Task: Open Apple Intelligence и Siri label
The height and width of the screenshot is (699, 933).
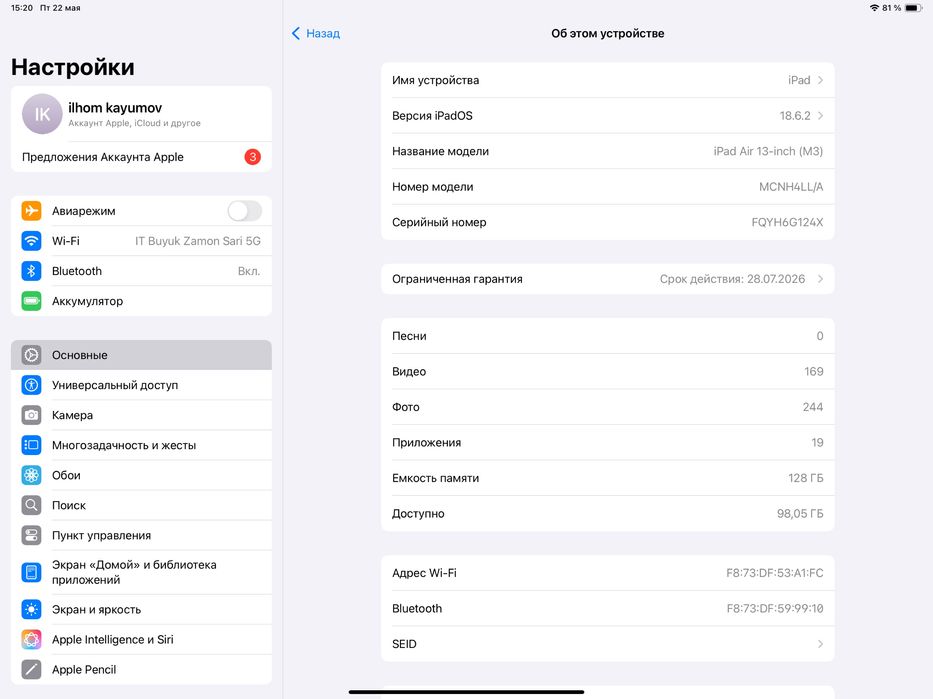Action: pos(112,640)
